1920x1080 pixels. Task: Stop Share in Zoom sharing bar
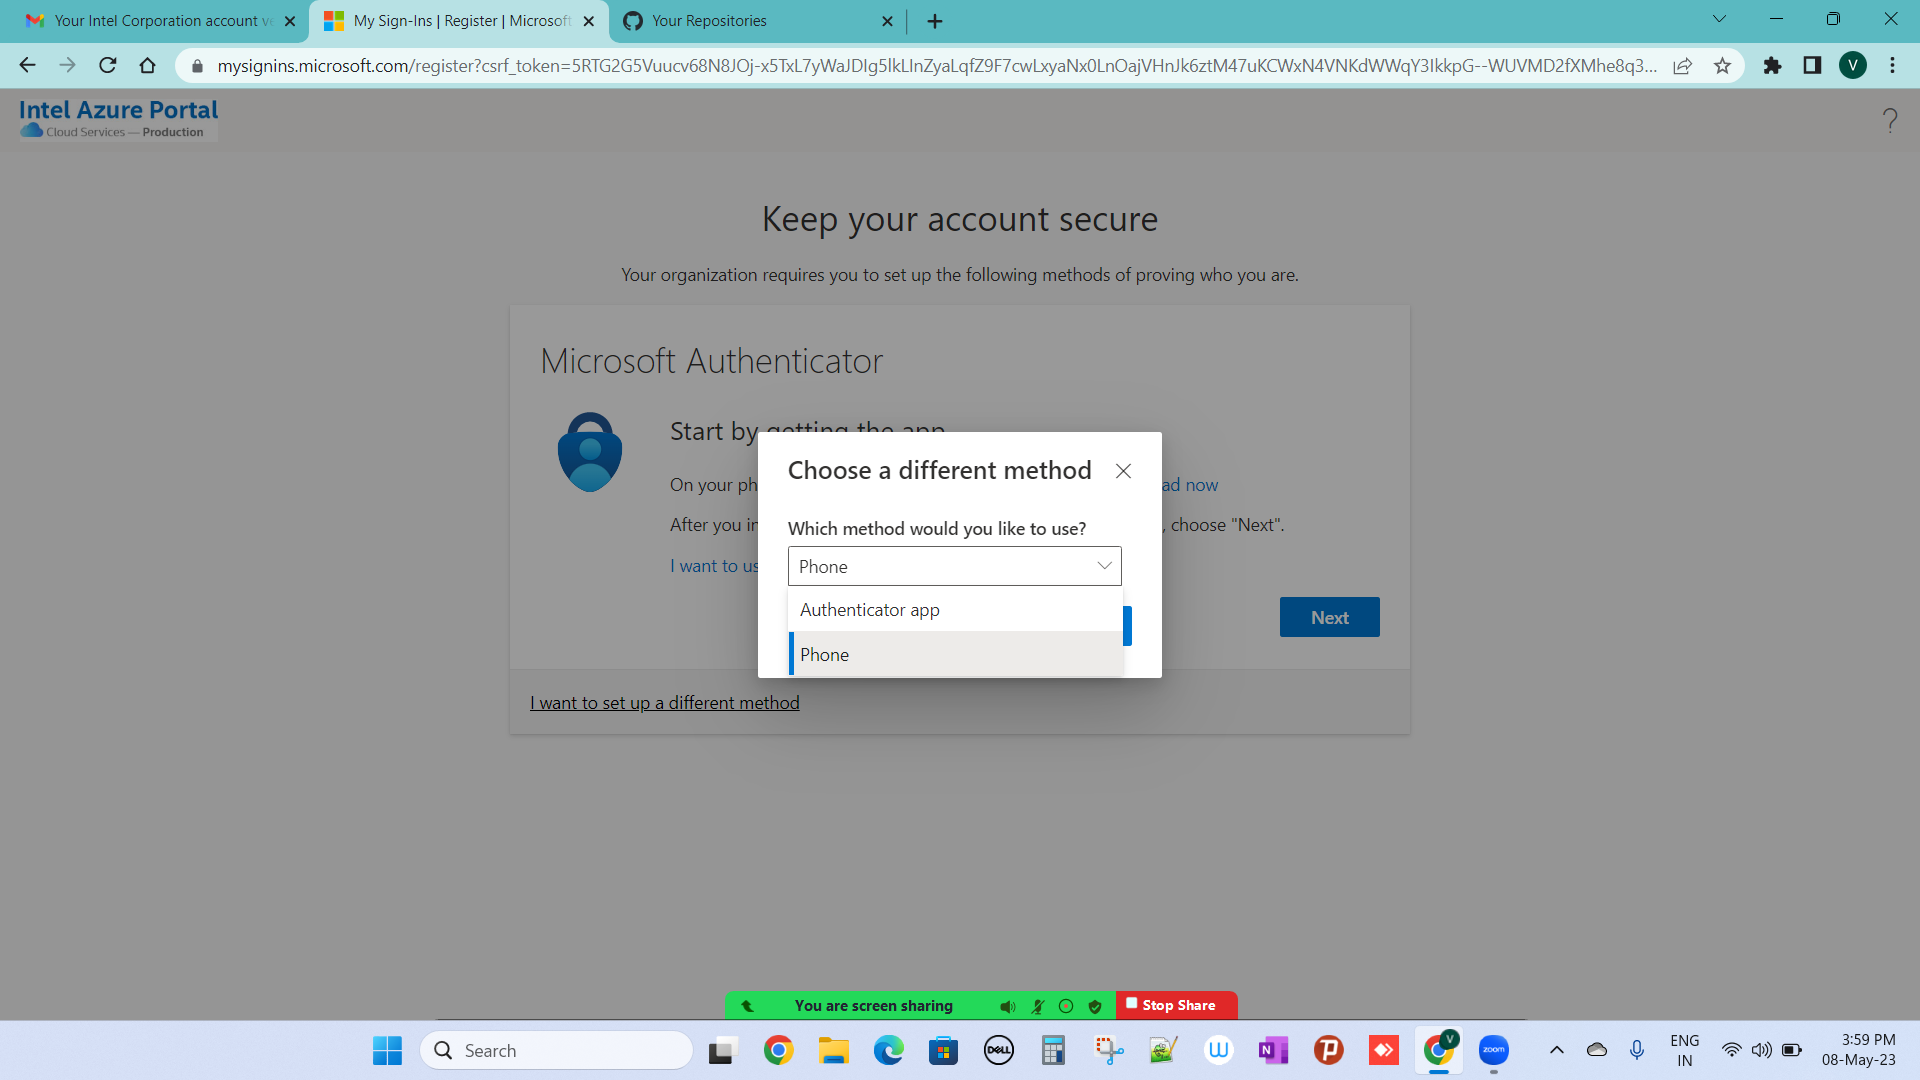click(1176, 1005)
